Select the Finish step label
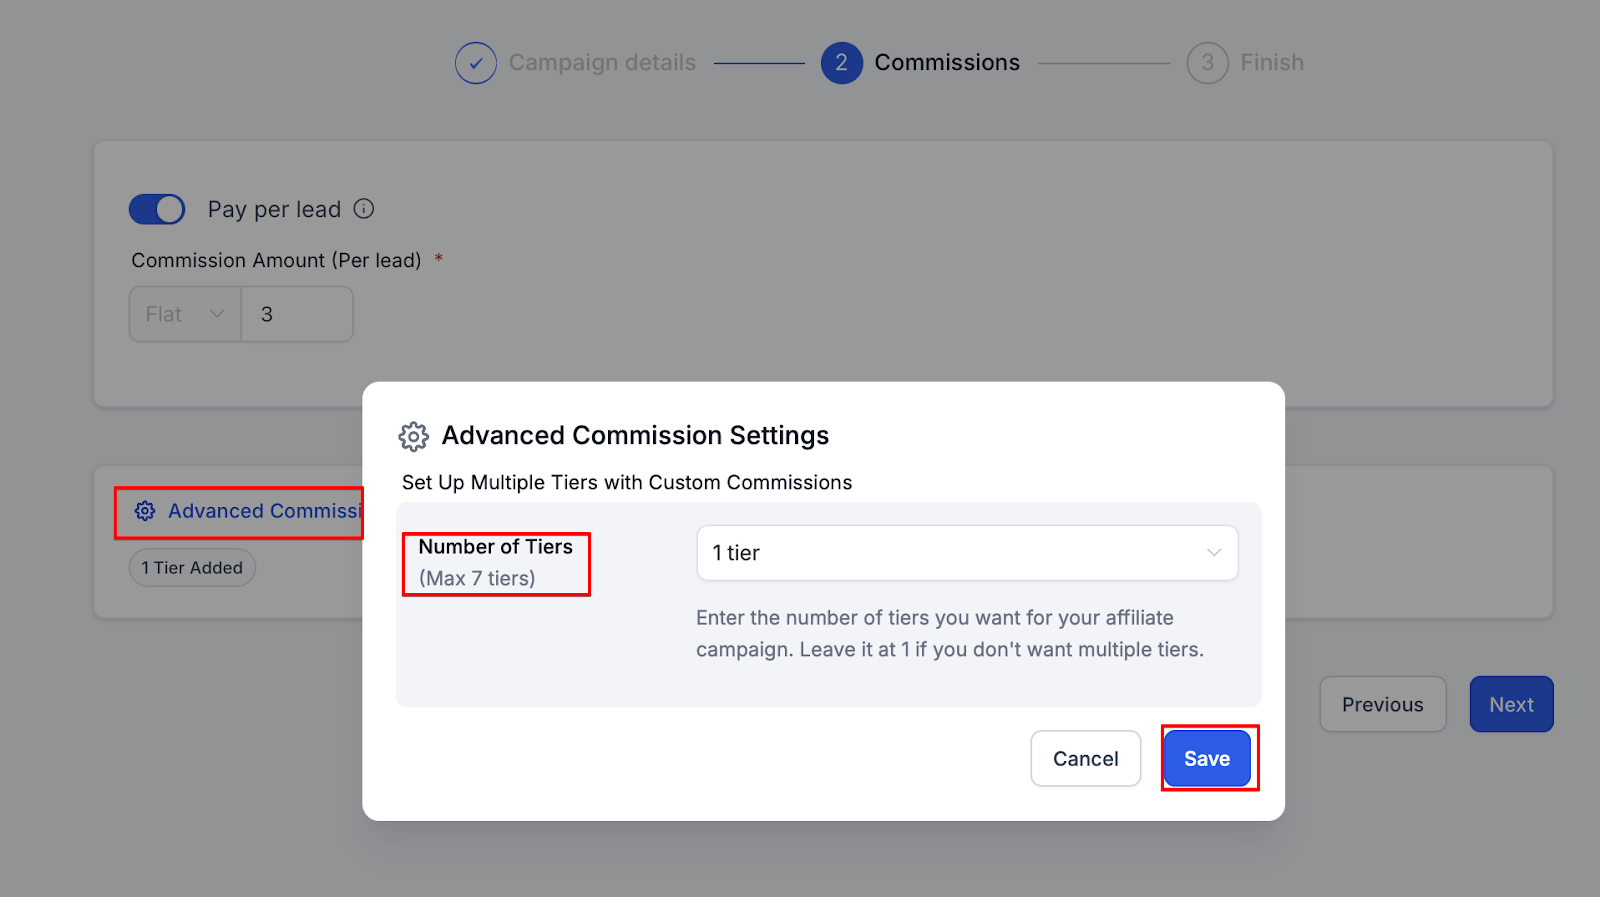The width and height of the screenshot is (1600, 897). [1272, 63]
